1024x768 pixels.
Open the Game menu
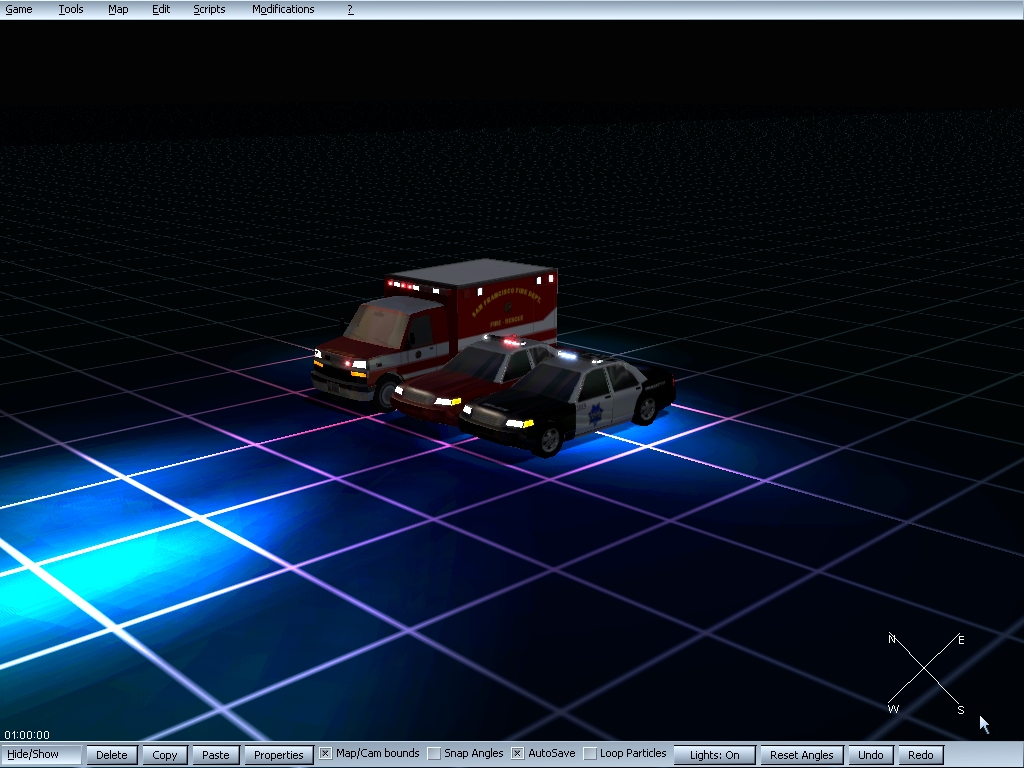[19, 9]
